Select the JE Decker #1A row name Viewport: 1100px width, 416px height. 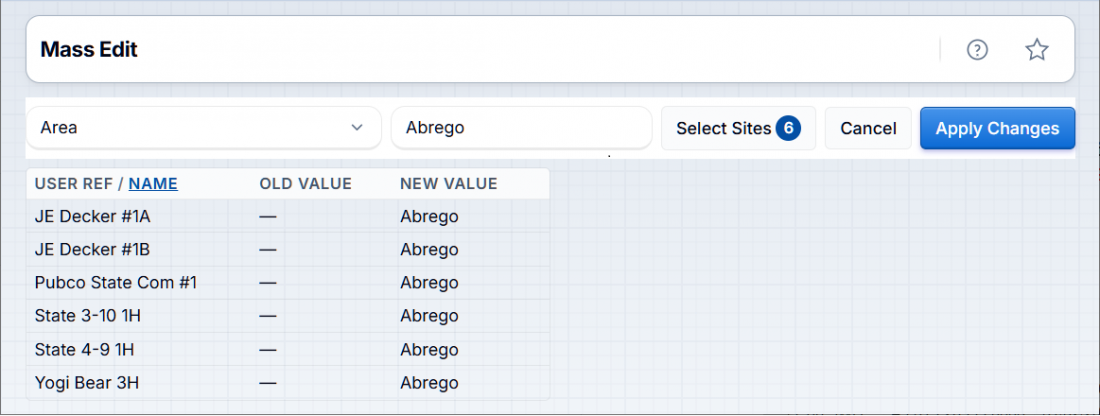pos(93,217)
